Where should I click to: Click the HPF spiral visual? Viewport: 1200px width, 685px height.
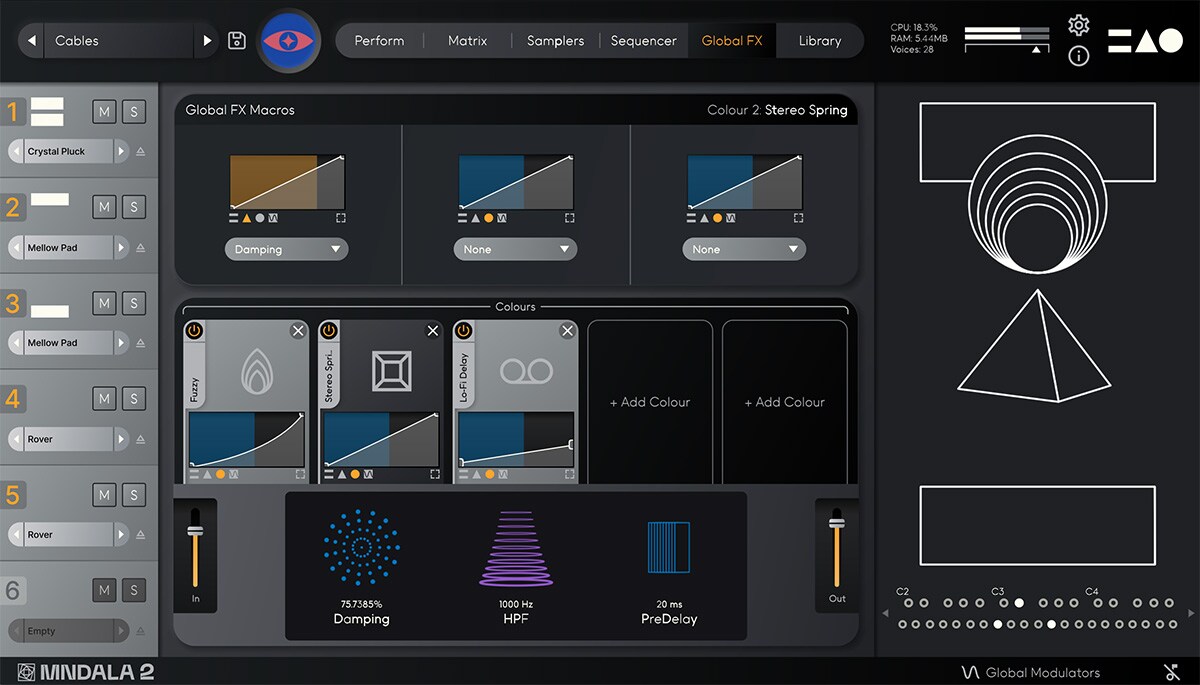tap(516, 547)
